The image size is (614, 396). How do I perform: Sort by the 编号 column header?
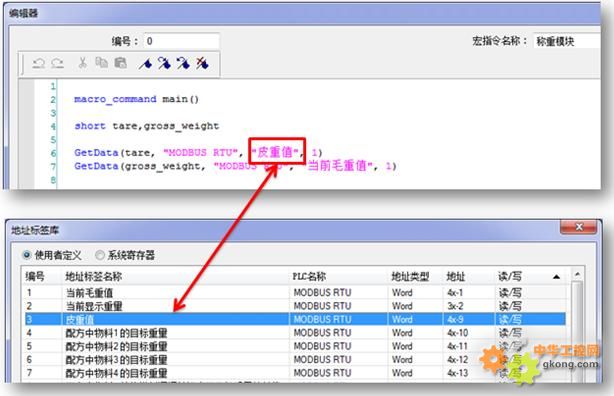41,277
